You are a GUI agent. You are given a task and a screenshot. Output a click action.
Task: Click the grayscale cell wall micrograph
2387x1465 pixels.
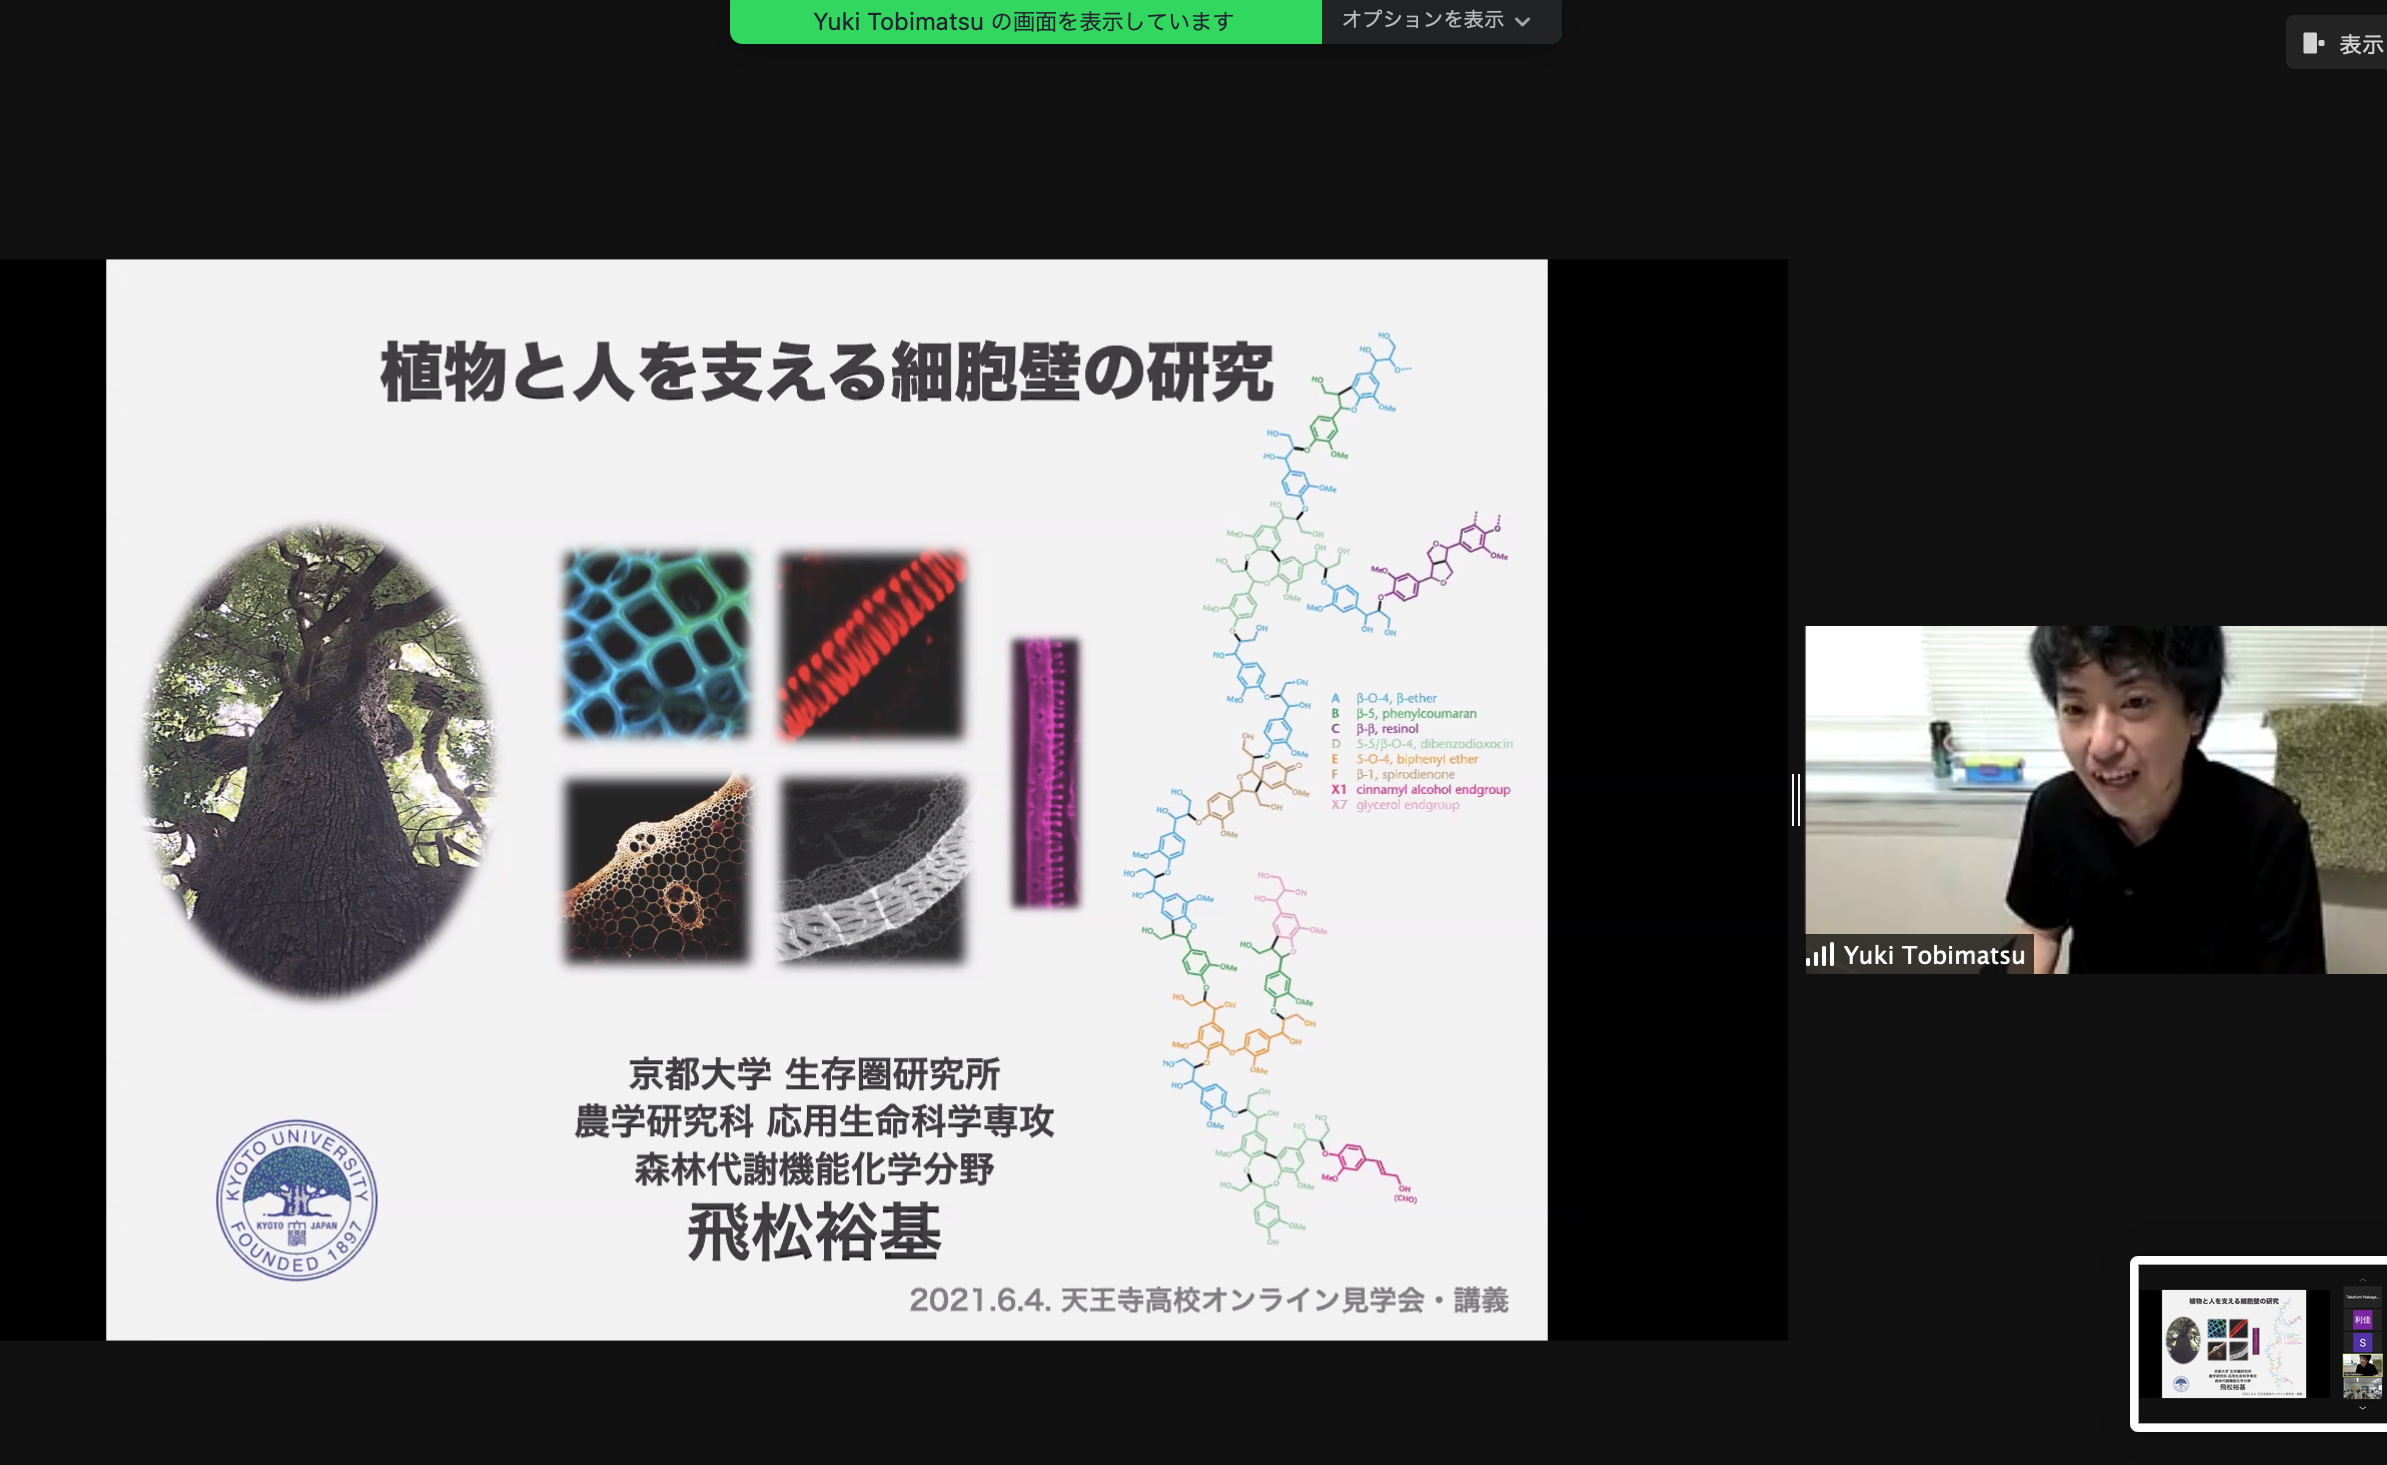coord(873,870)
